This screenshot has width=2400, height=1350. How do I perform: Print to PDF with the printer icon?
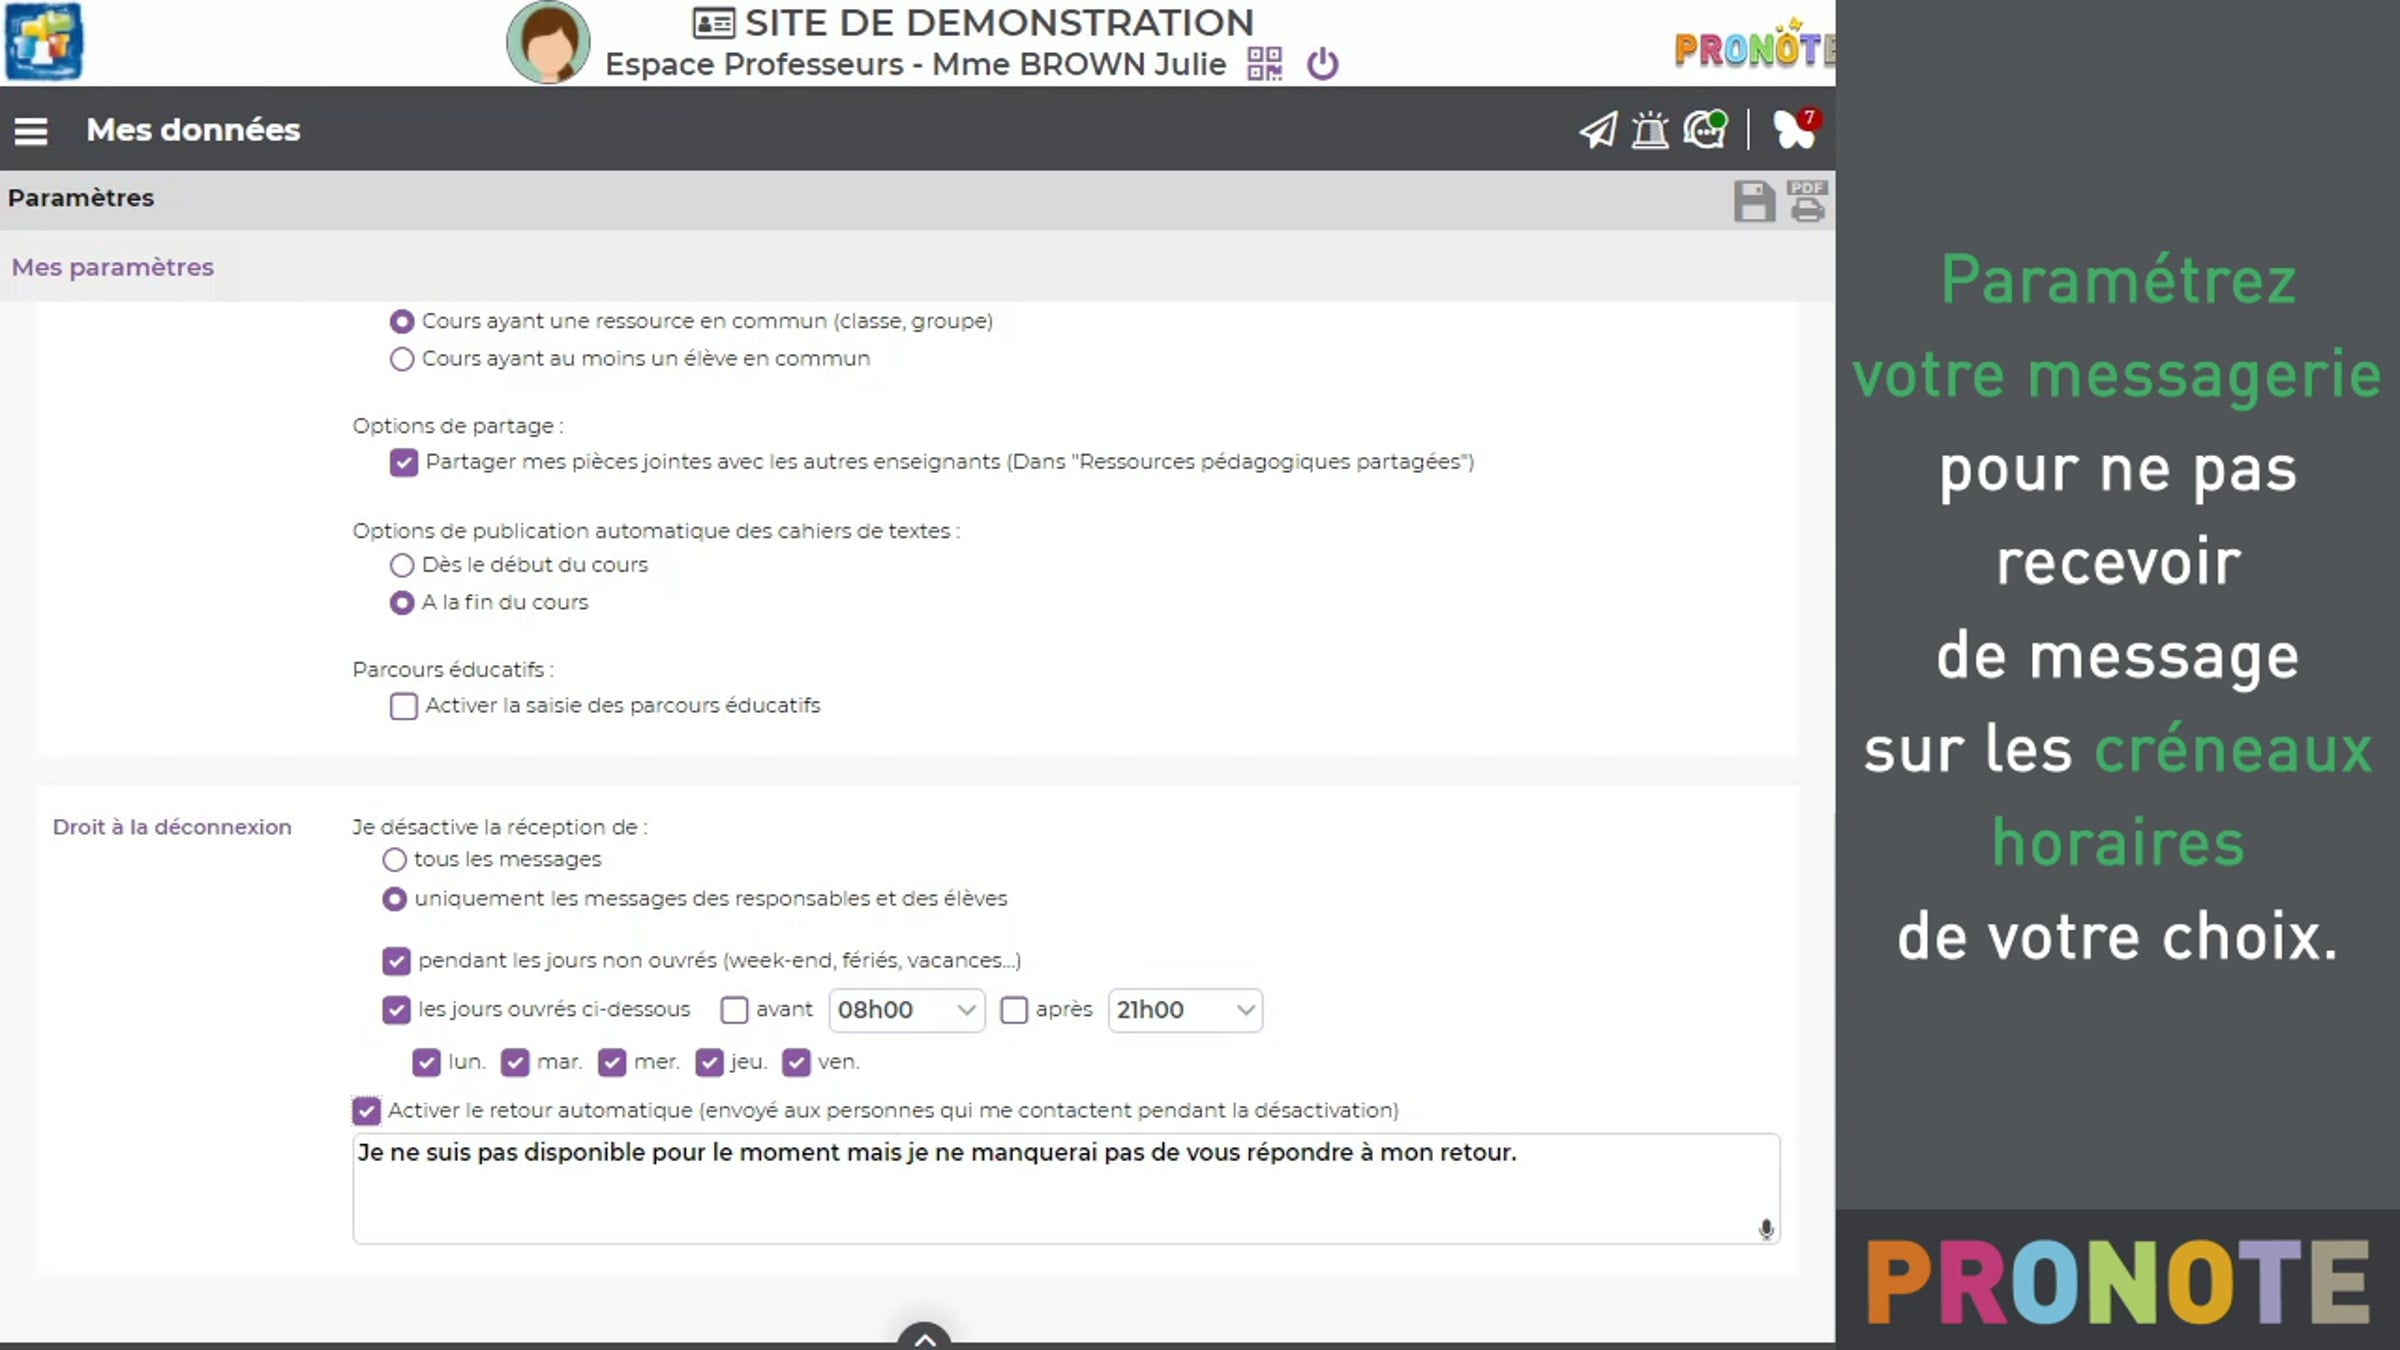[1807, 201]
